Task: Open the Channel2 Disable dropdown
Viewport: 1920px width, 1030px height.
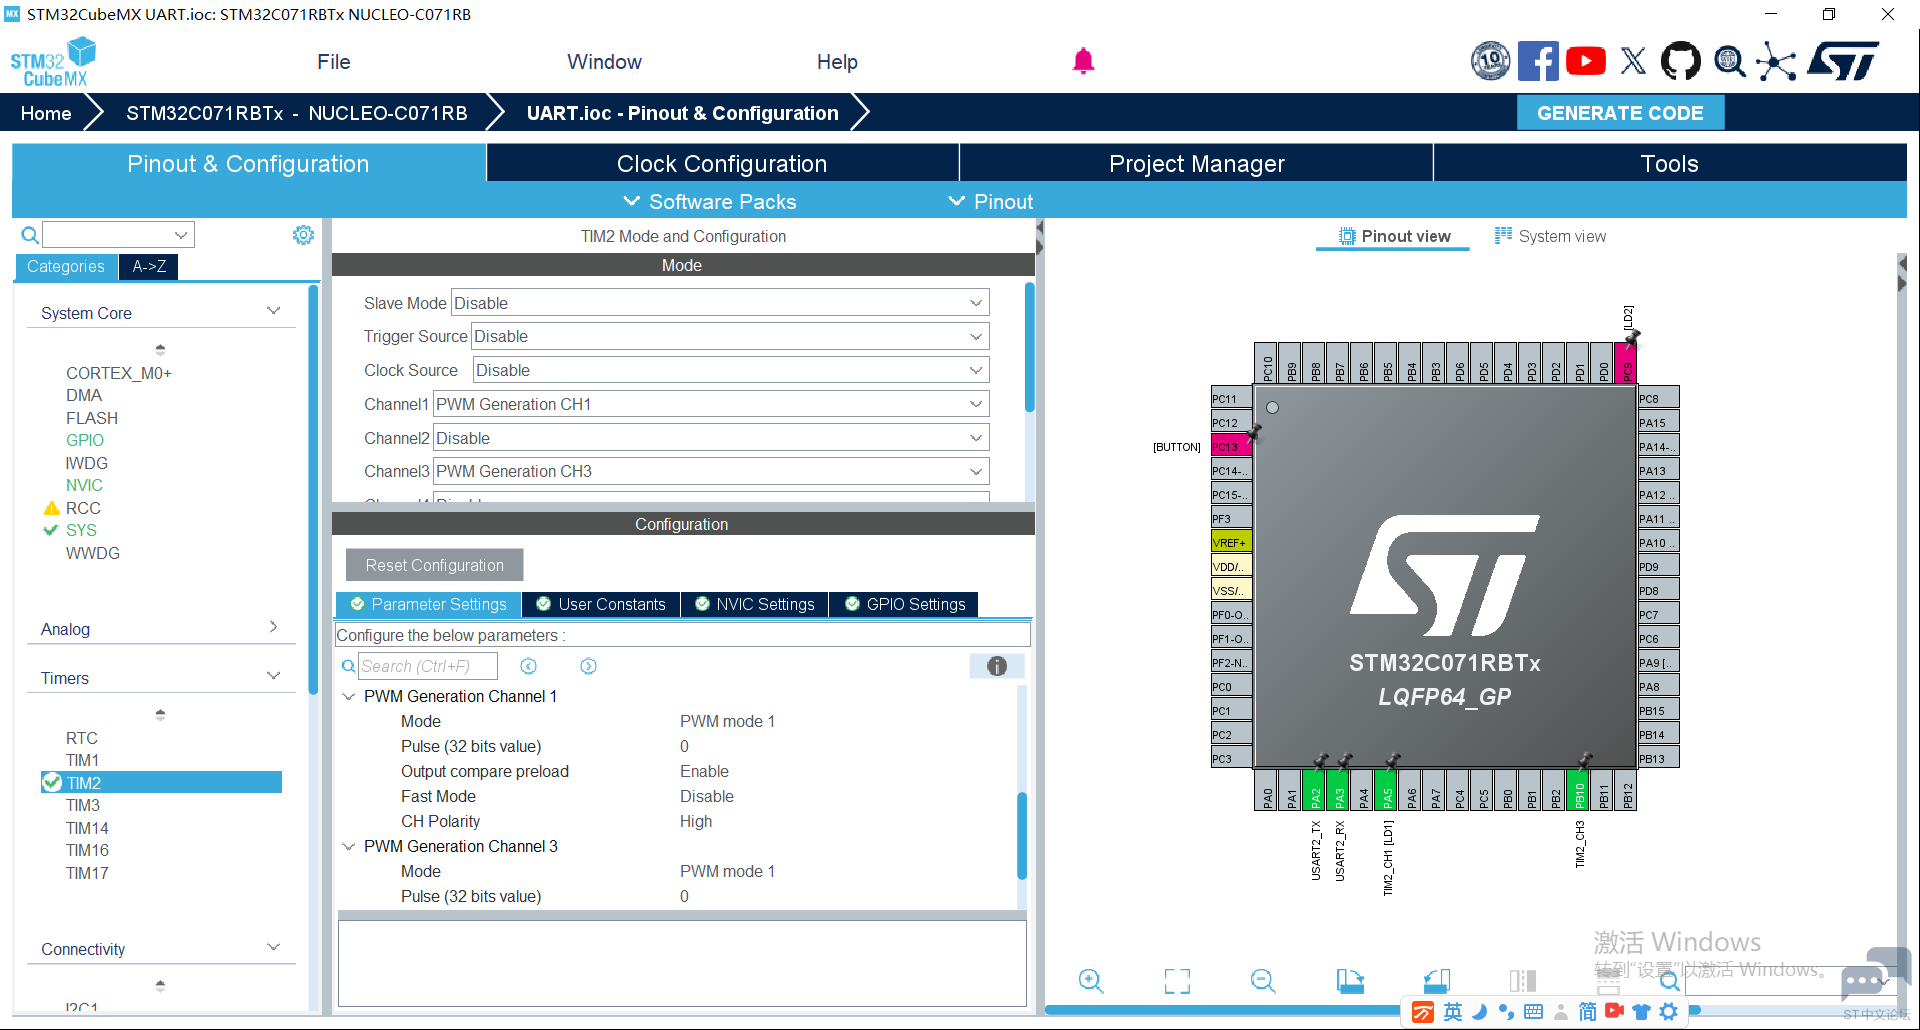Action: coord(711,438)
